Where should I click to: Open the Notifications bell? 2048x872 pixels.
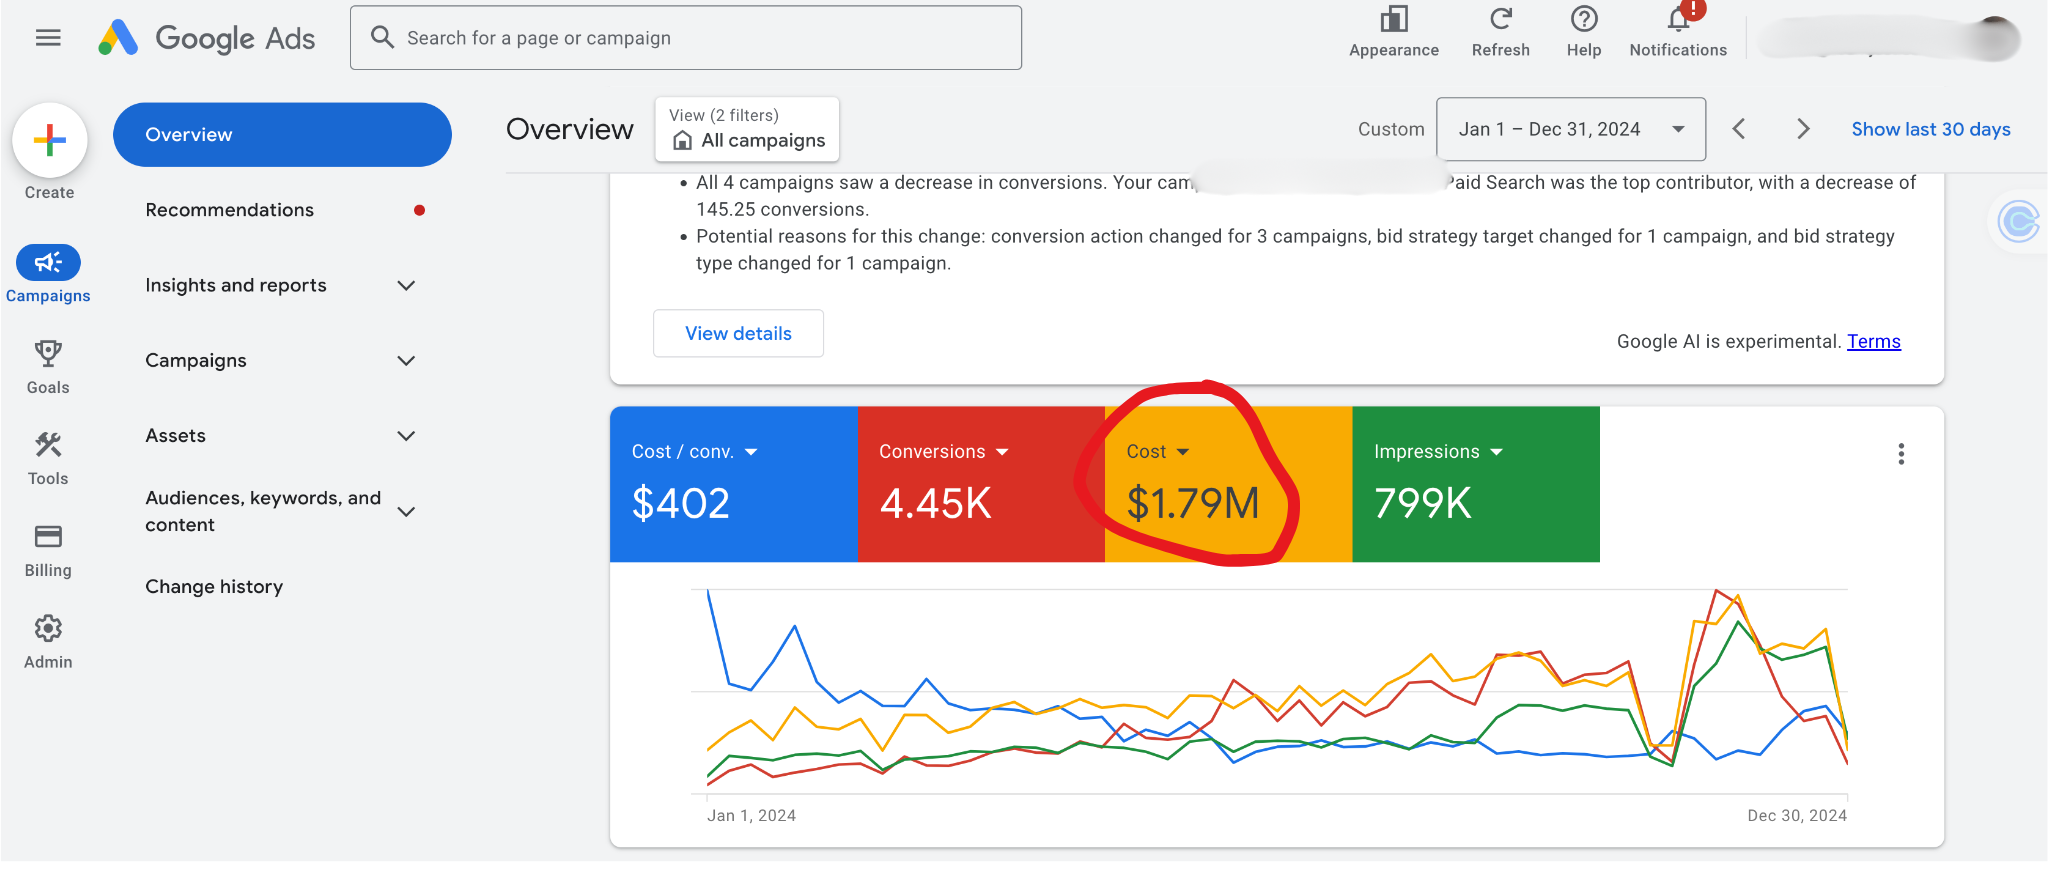coord(1678,22)
